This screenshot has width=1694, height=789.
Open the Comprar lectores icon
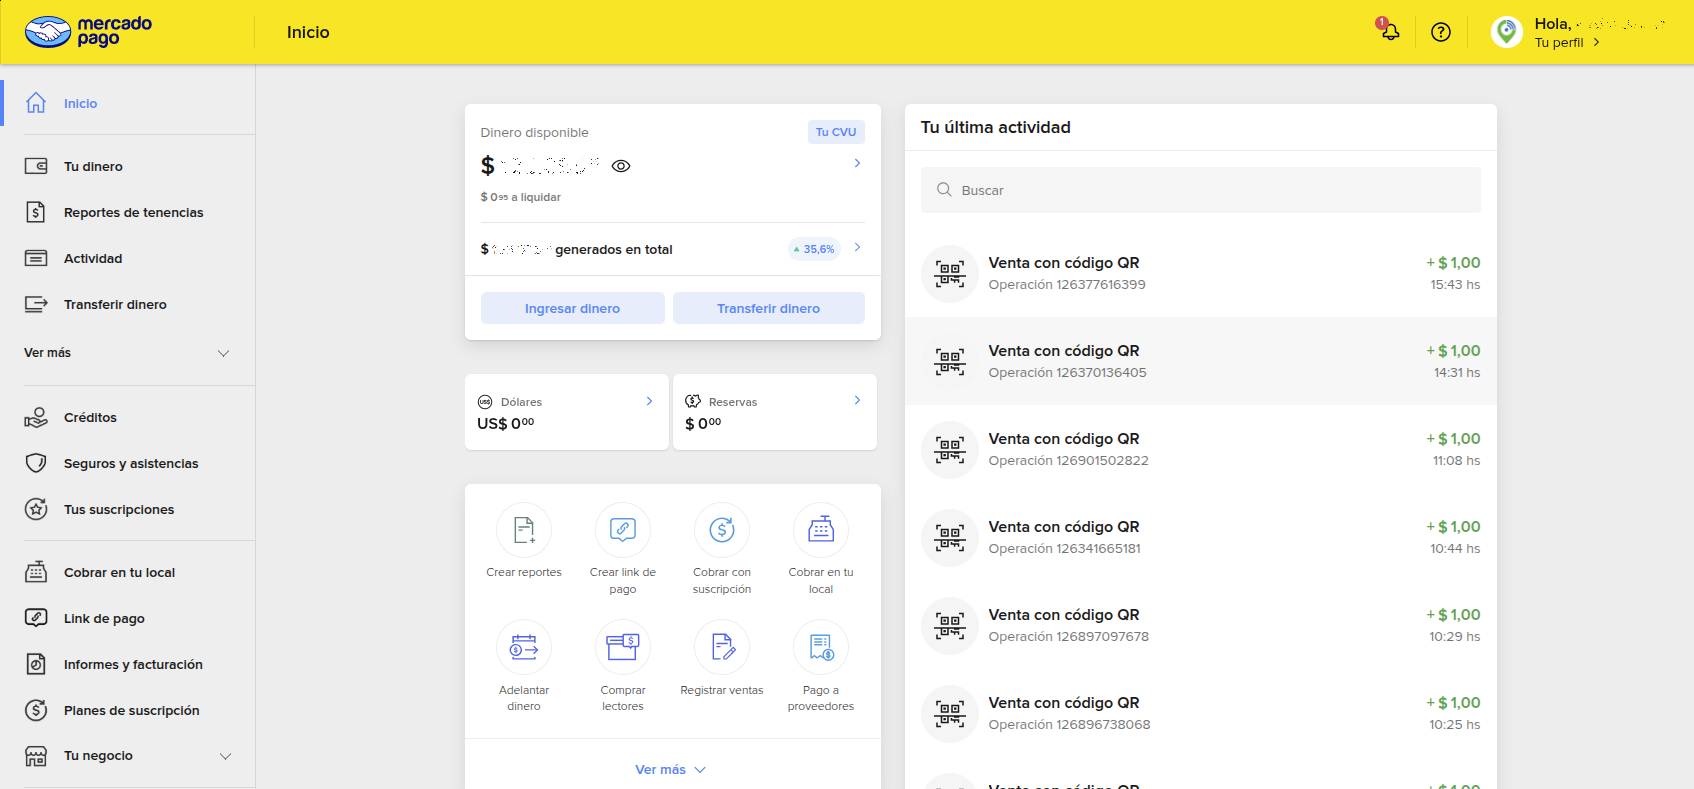pos(622,647)
